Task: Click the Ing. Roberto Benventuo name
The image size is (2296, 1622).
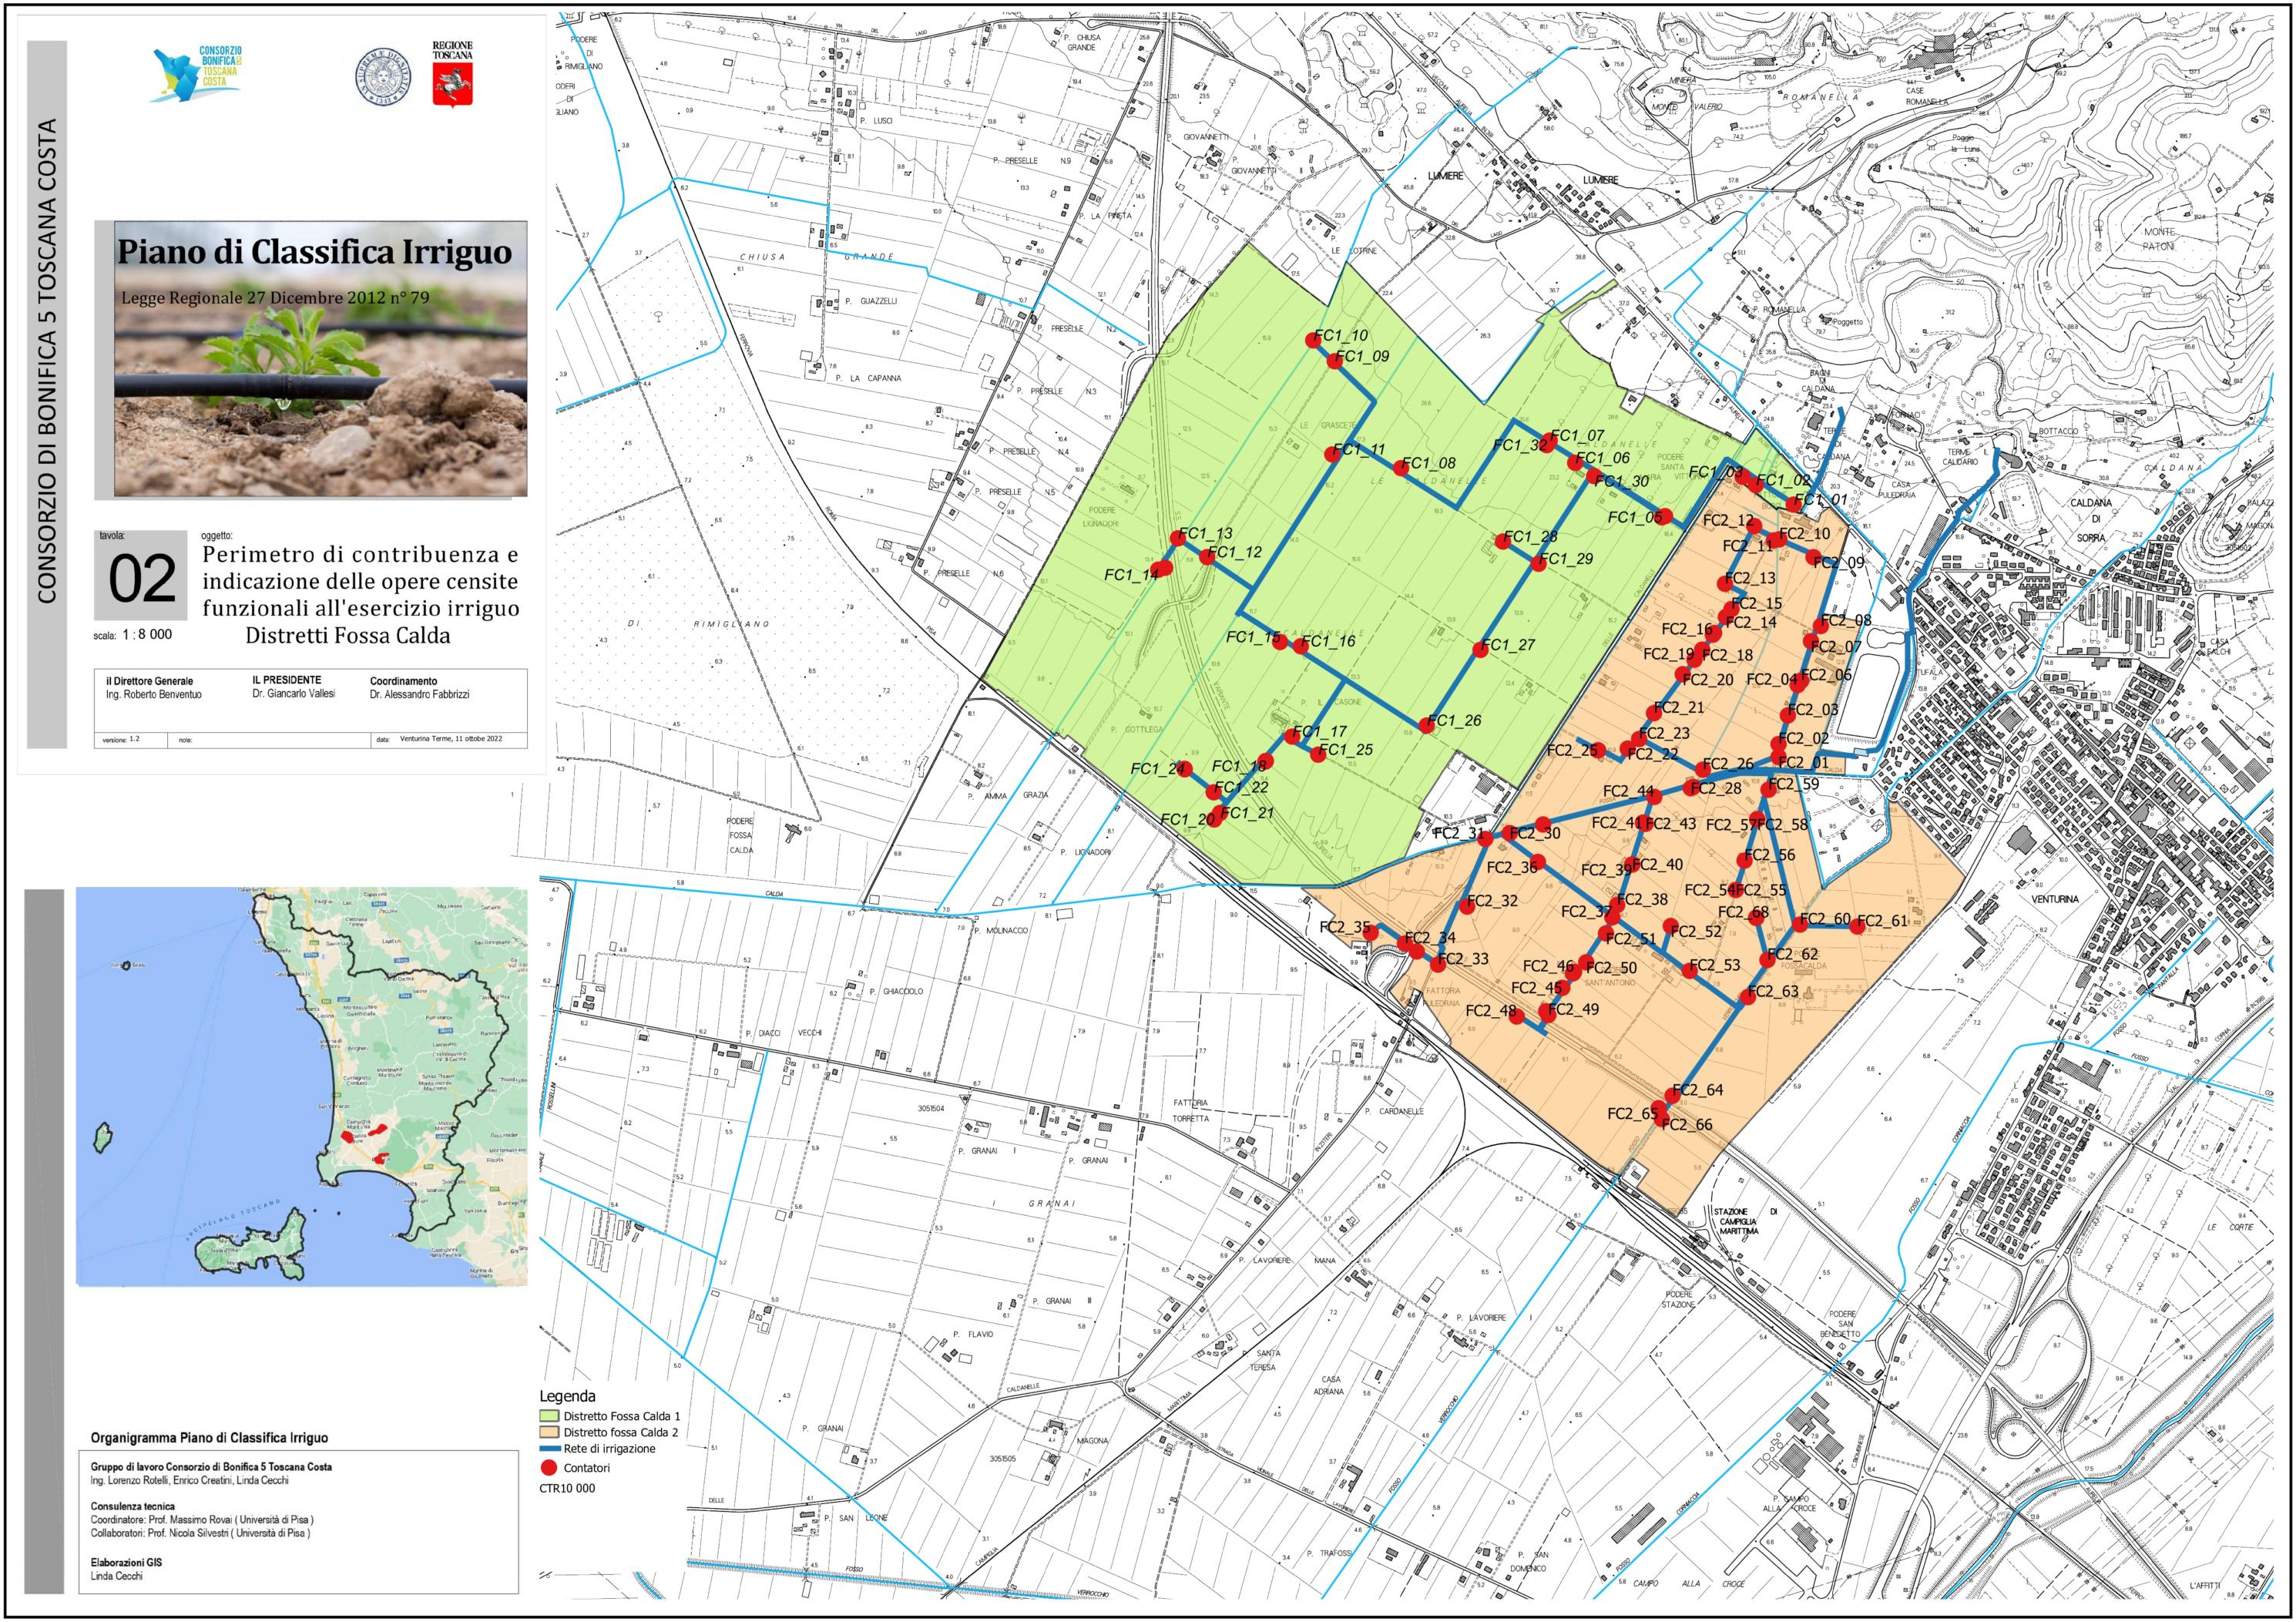Action: 154,694
